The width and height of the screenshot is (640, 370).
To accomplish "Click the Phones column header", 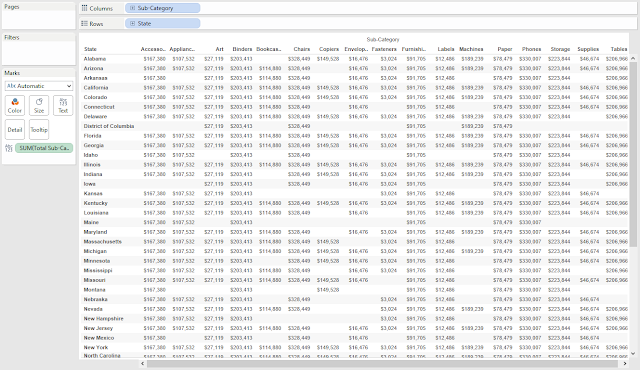I will click(x=531, y=49).
